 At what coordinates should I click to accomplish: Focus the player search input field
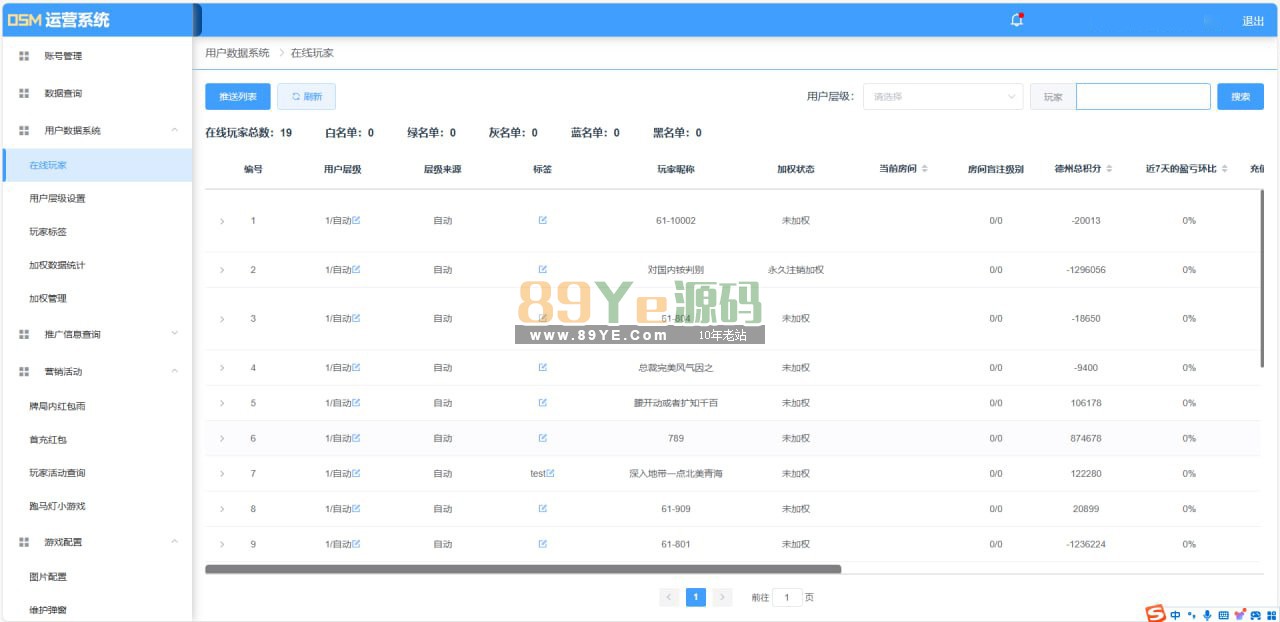[x=1142, y=97]
